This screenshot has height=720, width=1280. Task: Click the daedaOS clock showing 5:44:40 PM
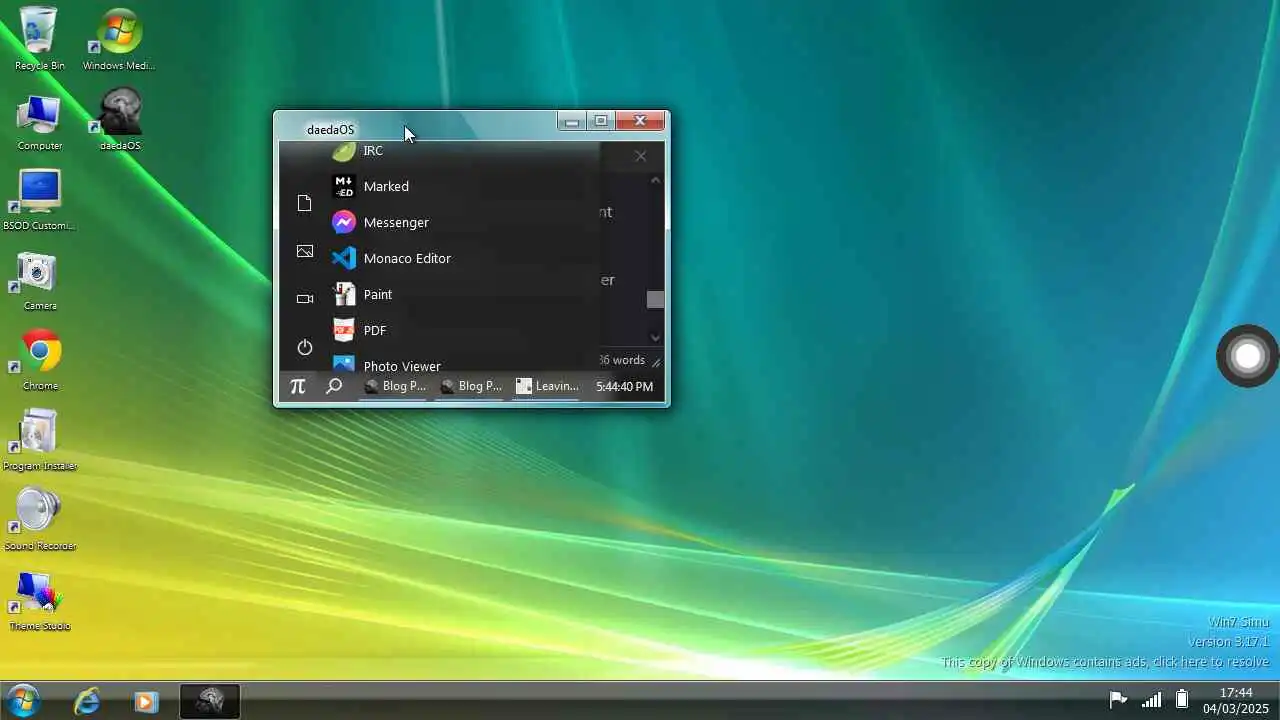(x=624, y=386)
